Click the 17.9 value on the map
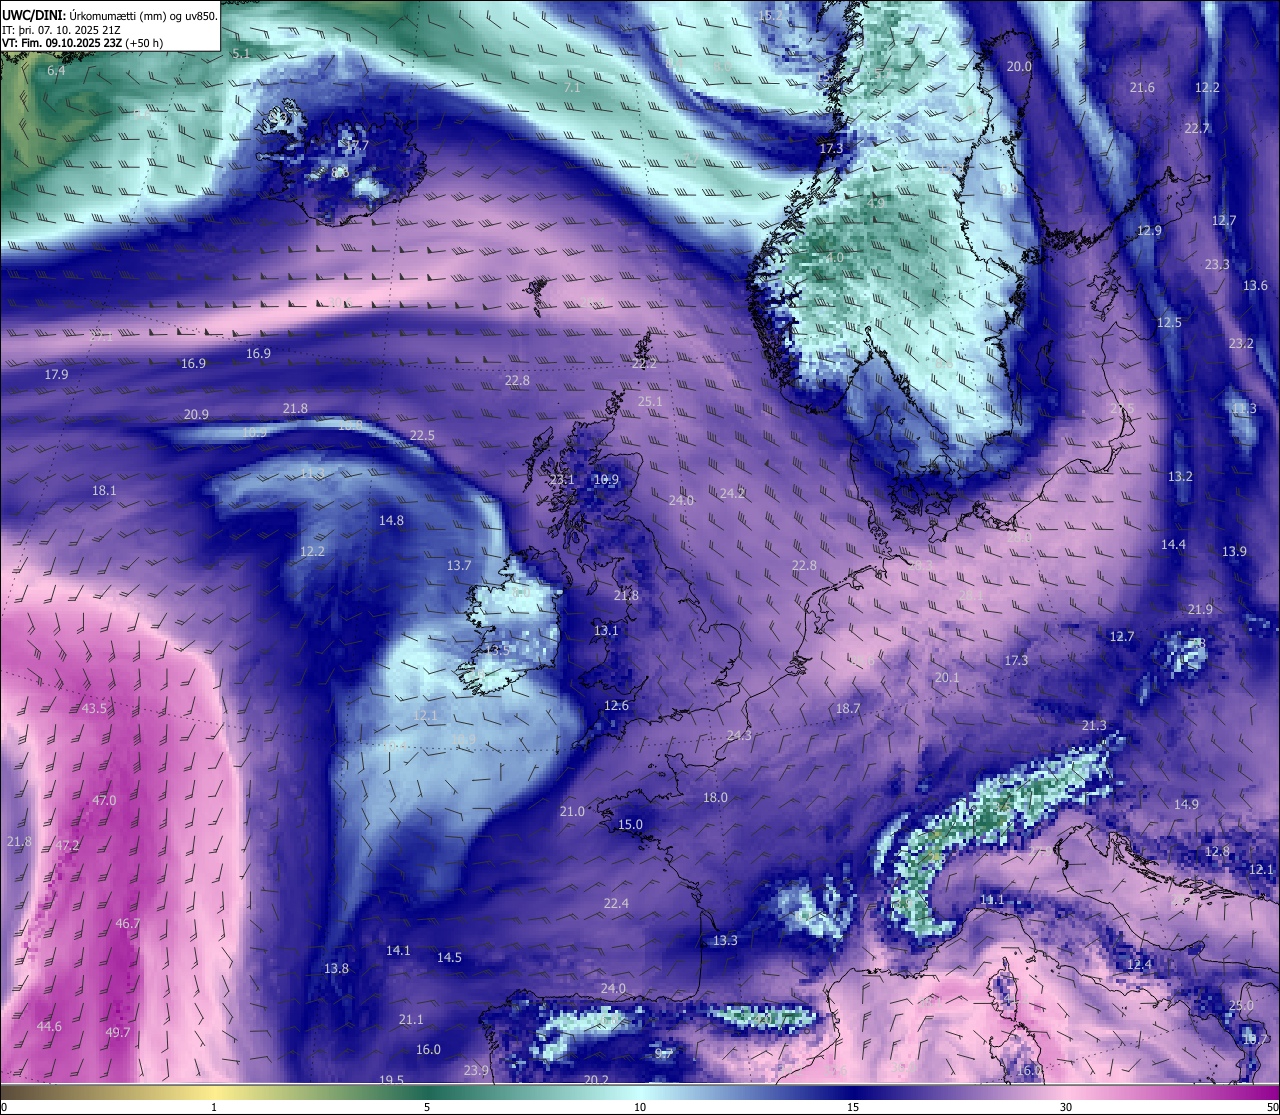1280x1115 pixels. pos(57,375)
